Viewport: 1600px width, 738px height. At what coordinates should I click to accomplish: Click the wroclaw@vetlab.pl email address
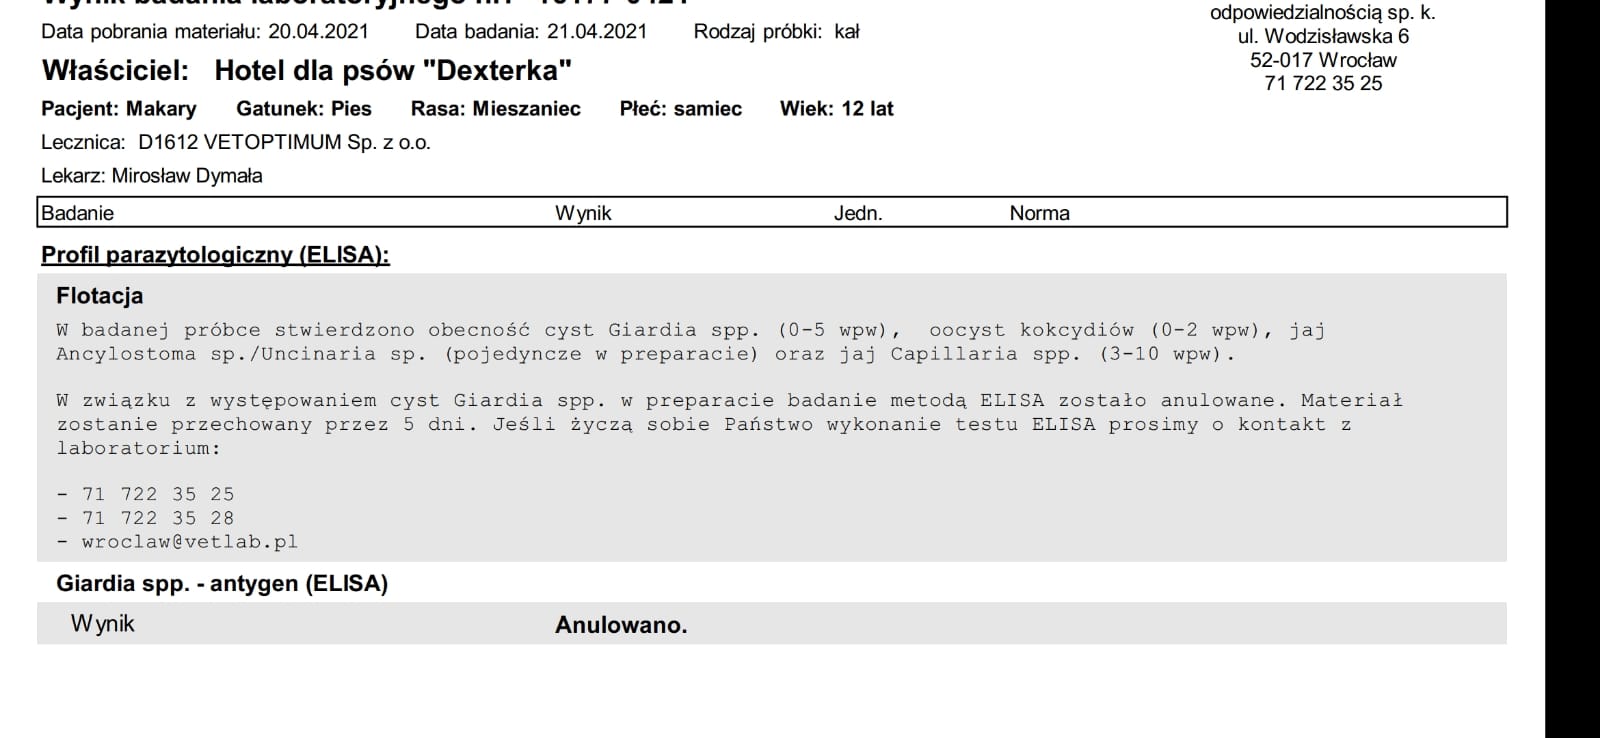pyautogui.click(x=189, y=542)
